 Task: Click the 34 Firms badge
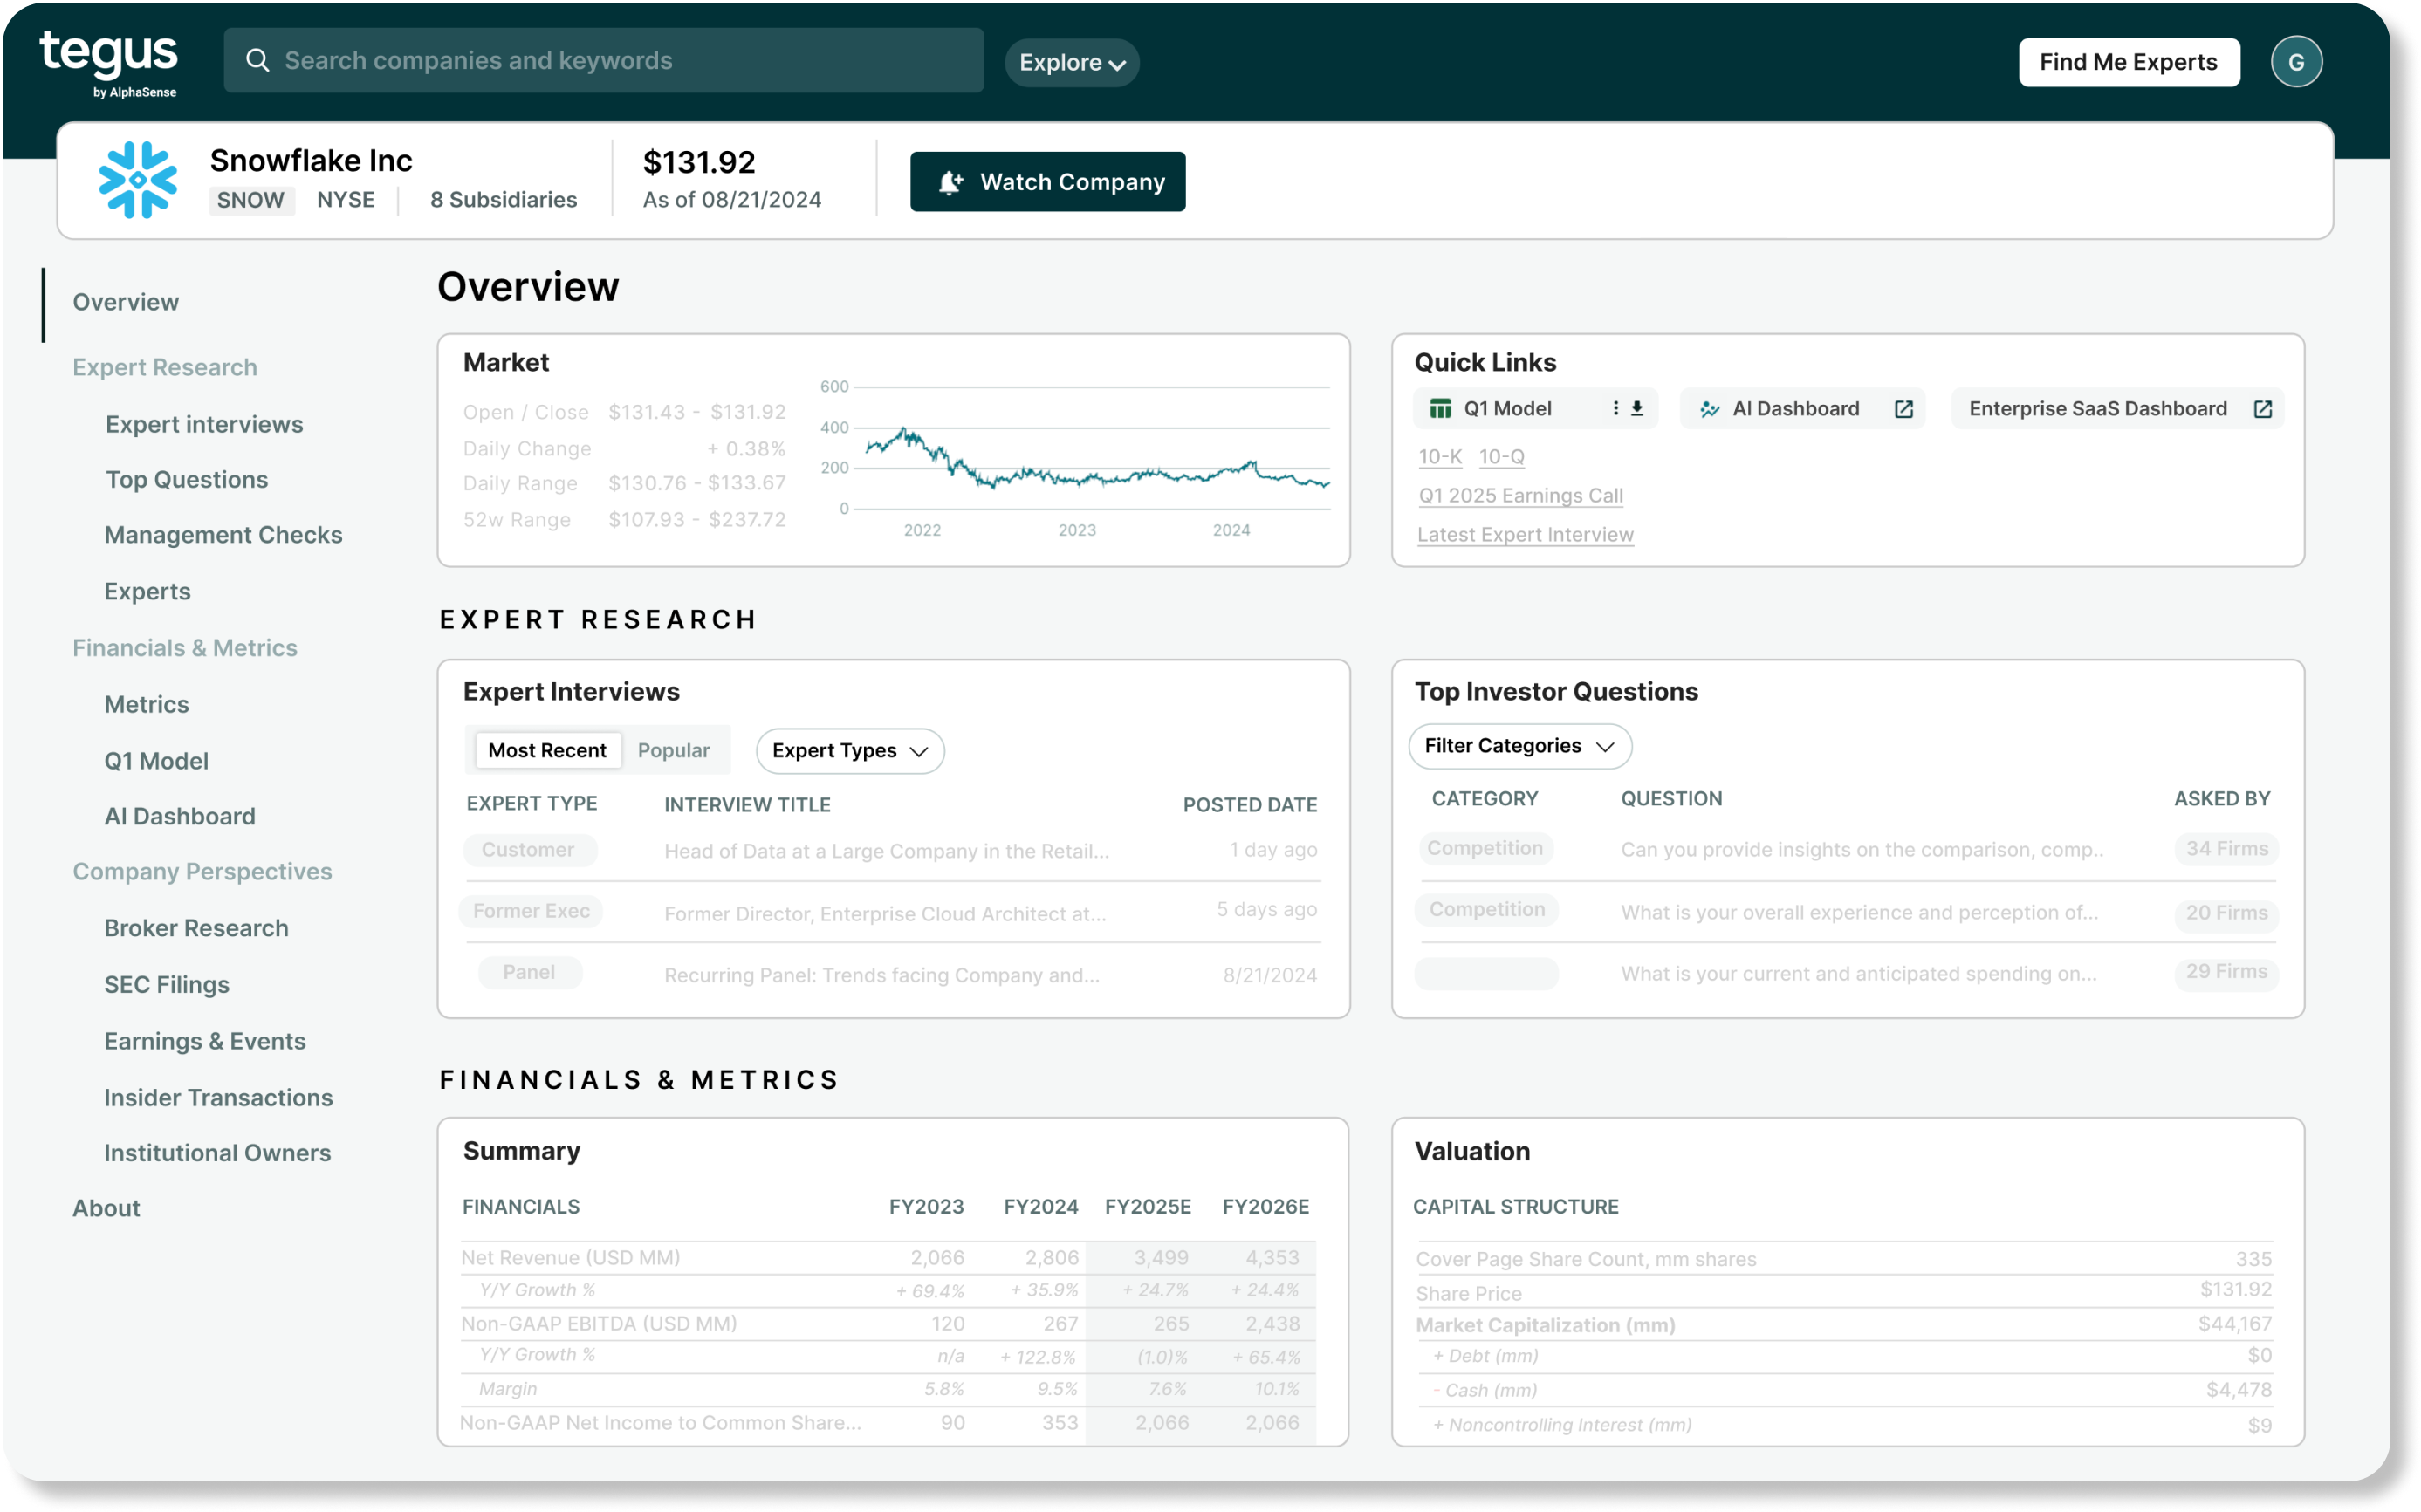tap(2226, 848)
